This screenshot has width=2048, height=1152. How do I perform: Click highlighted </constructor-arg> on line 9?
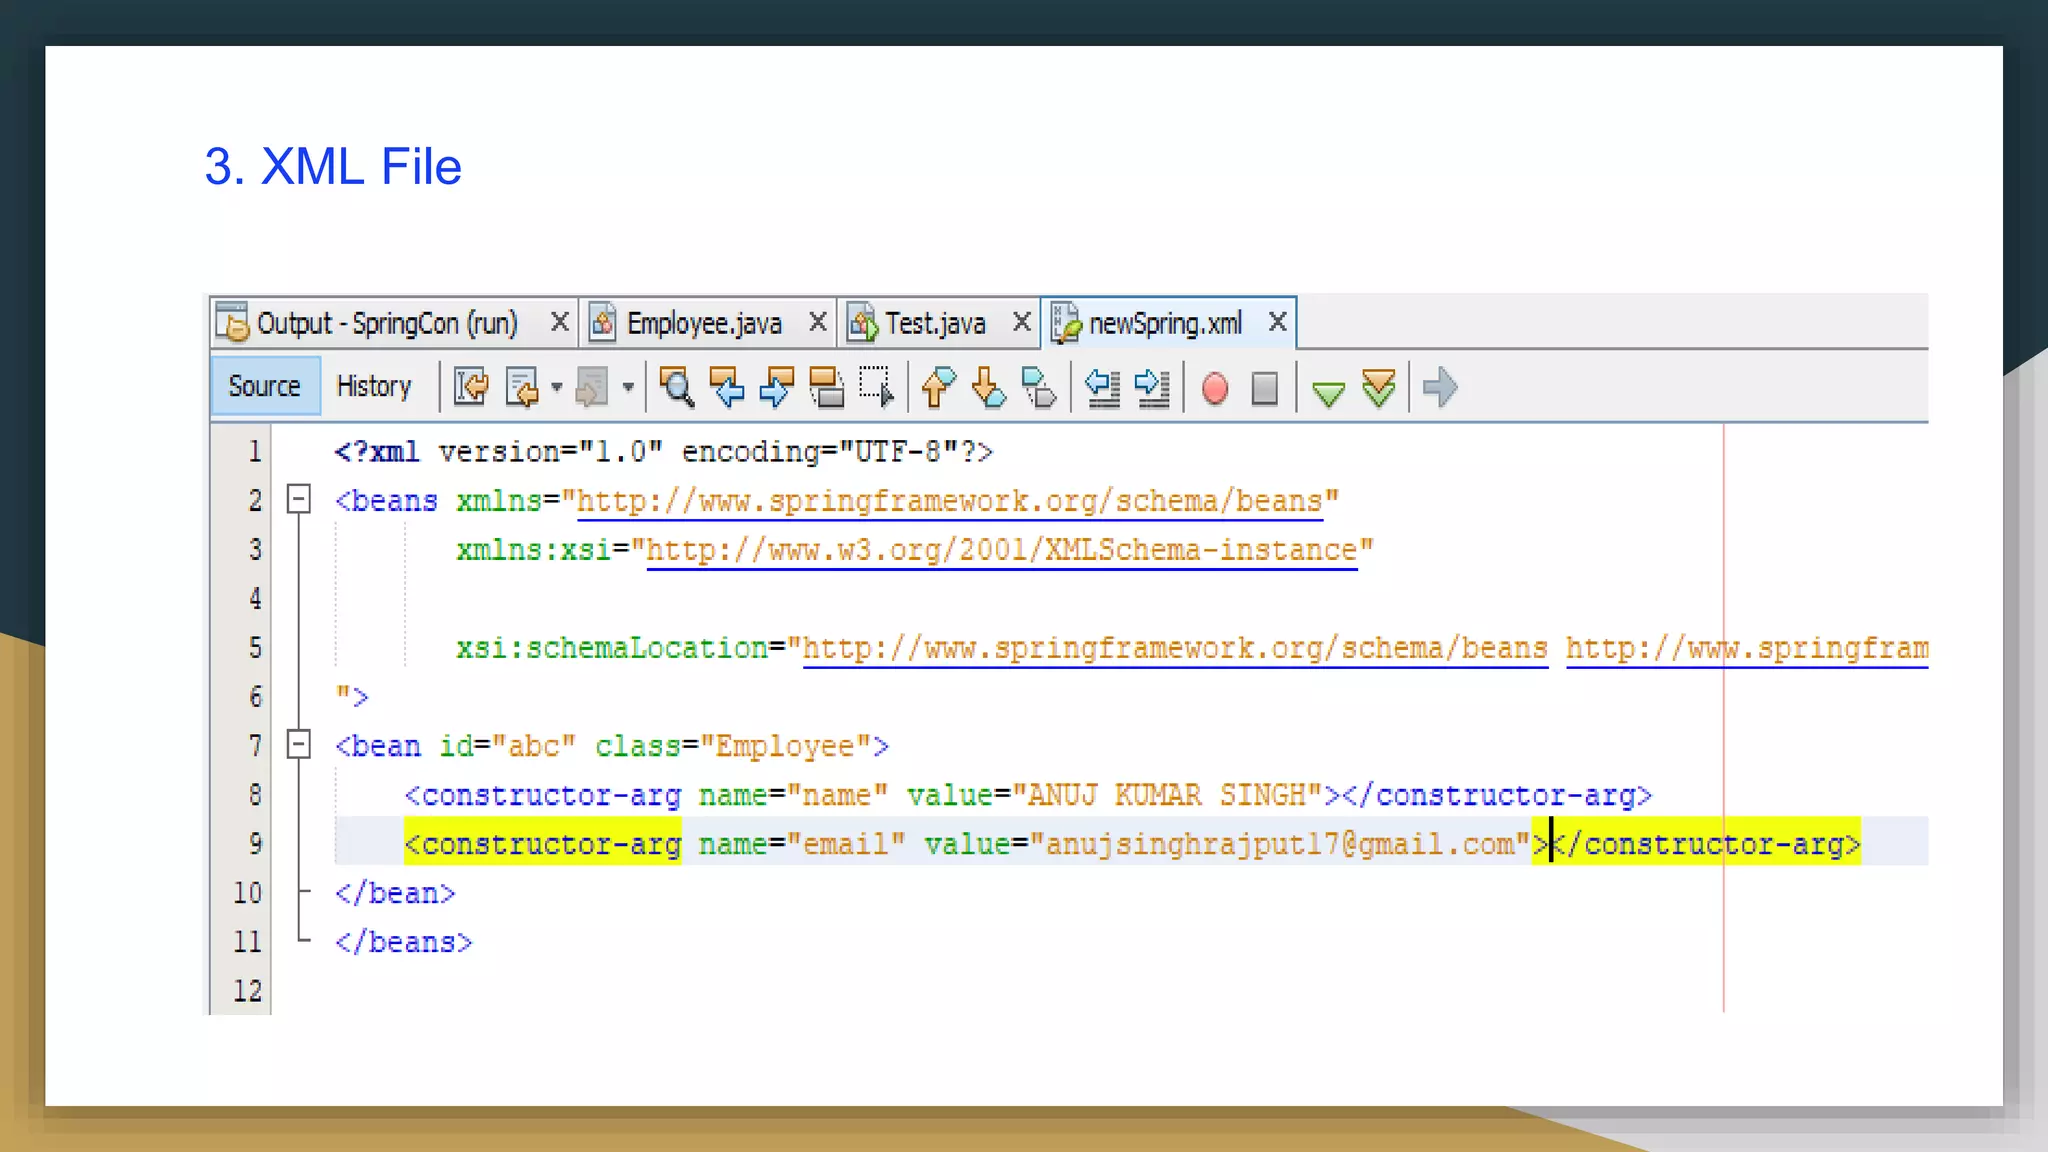click(x=1705, y=844)
